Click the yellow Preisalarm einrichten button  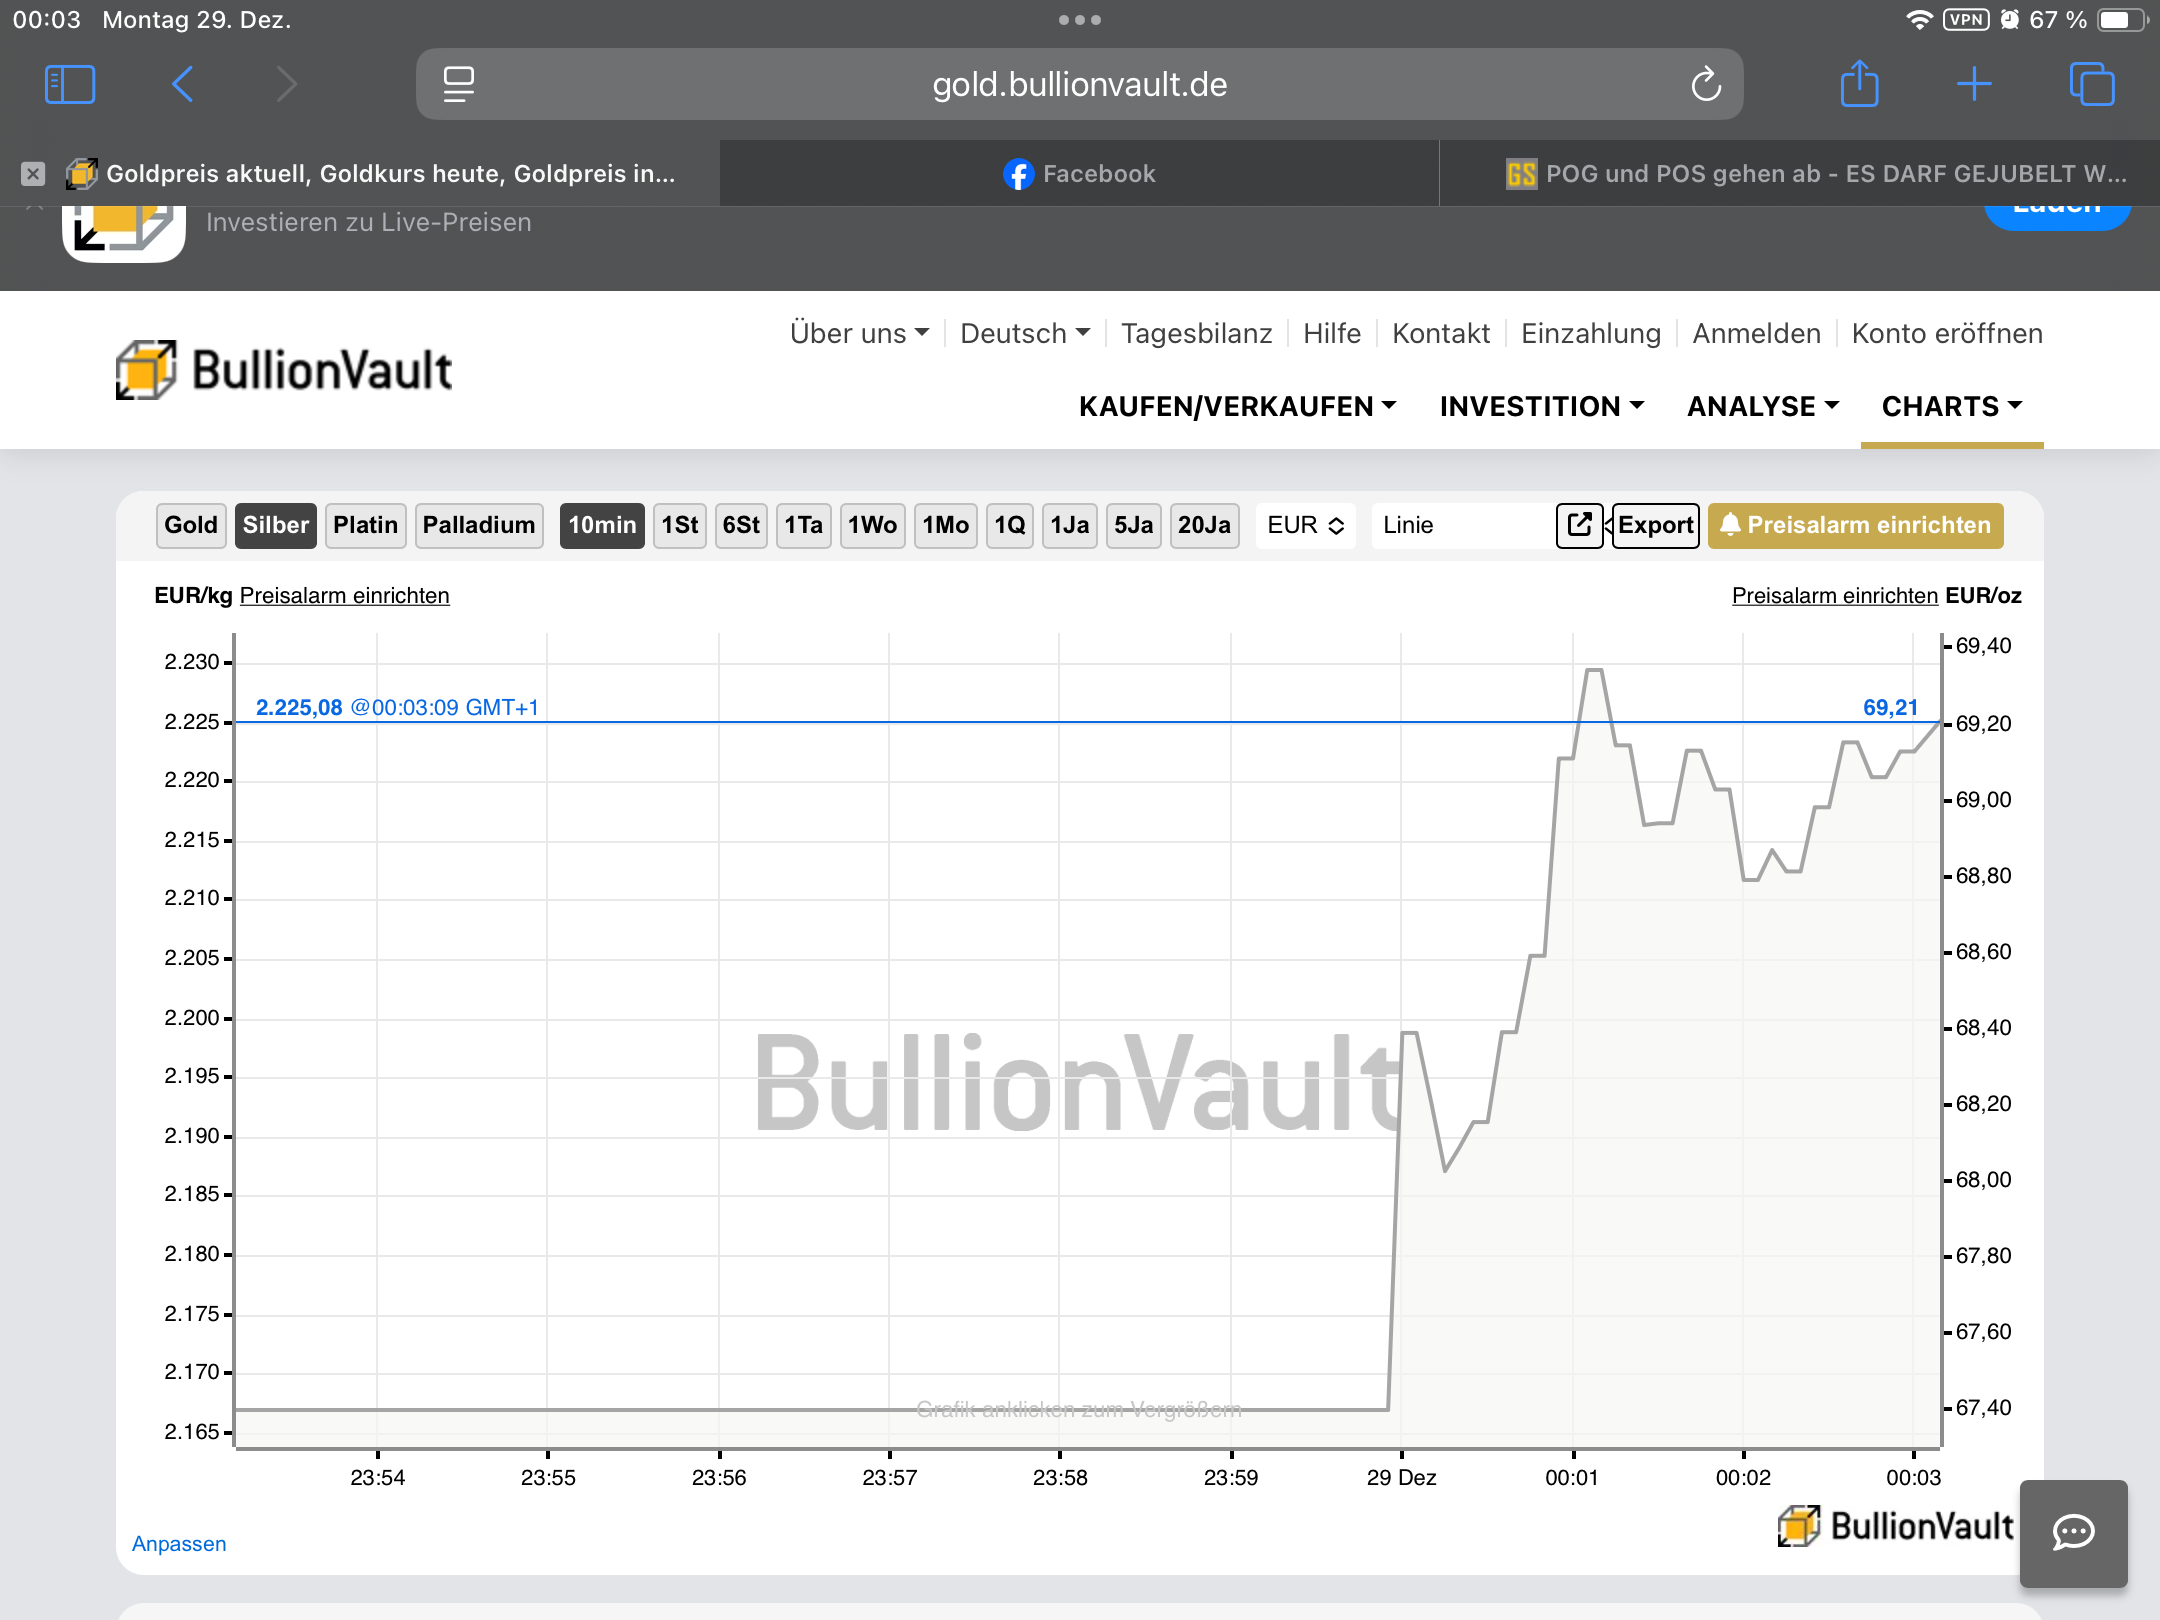pyautogui.click(x=1855, y=525)
